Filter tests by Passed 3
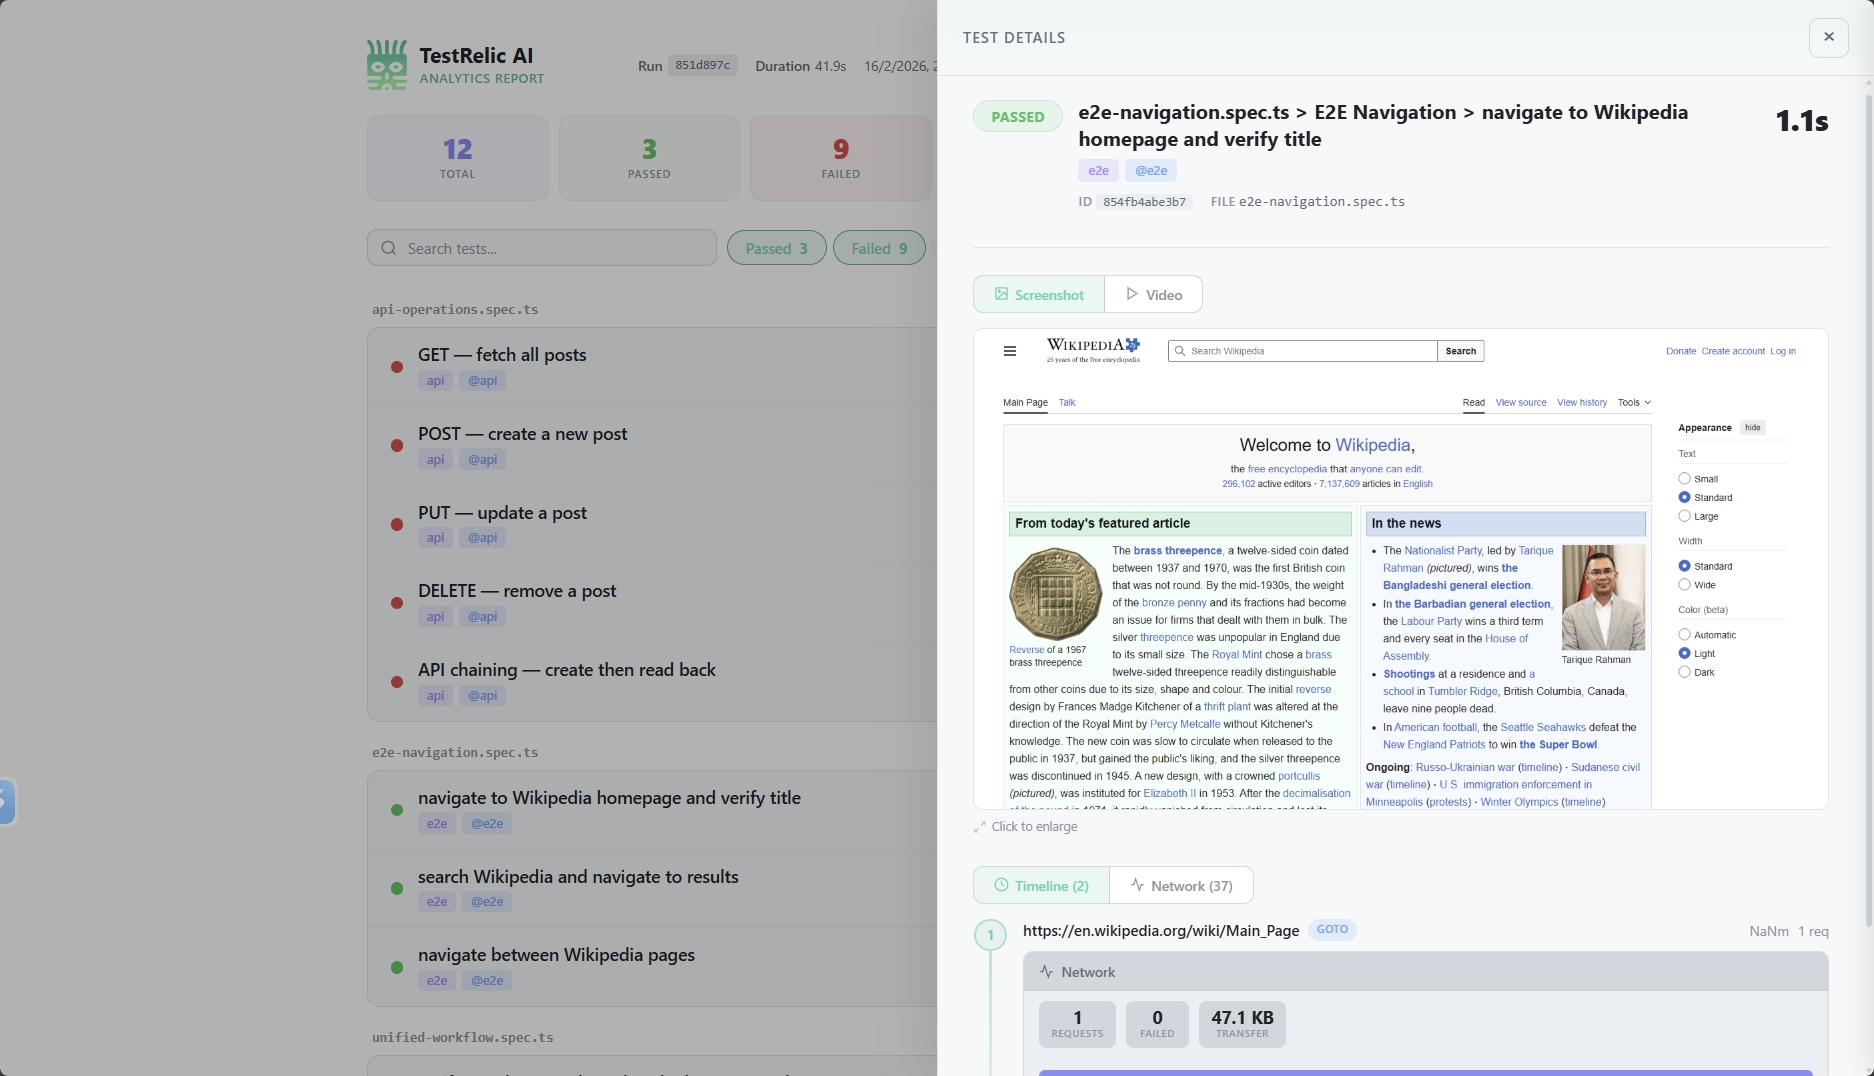This screenshot has height=1076, width=1874. (x=777, y=248)
